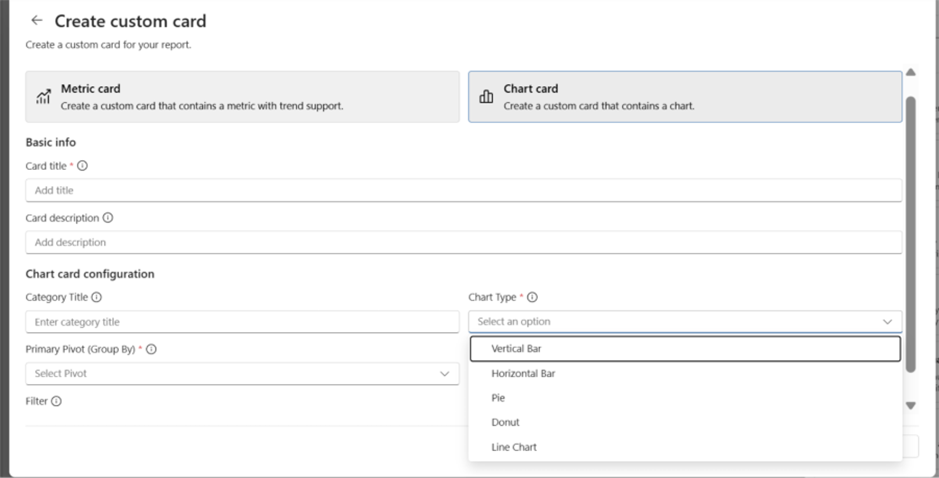
Task: Click info icon beside Filter label
Action: click(x=56, y=401)
